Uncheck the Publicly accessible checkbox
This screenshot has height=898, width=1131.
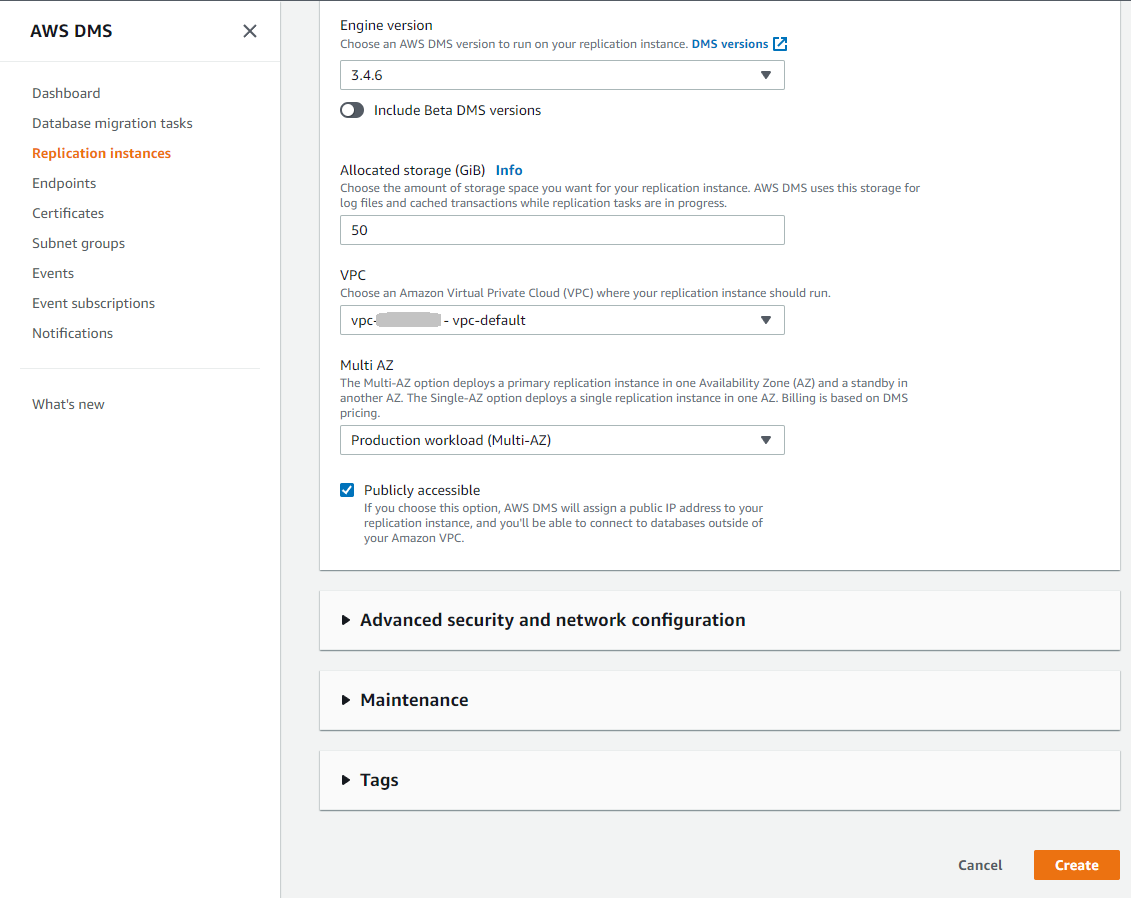click(347, 490)
